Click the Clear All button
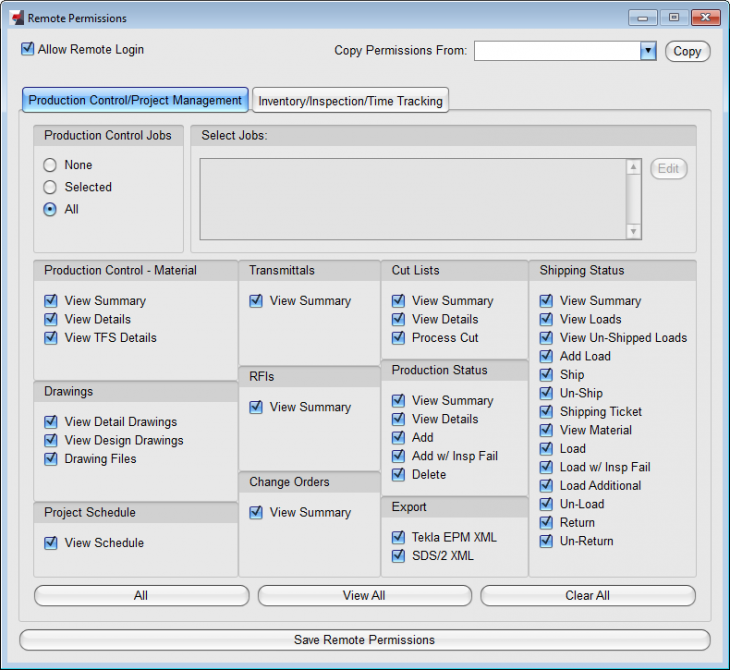This screenshot has width=730, height=670. click(587, 595)
